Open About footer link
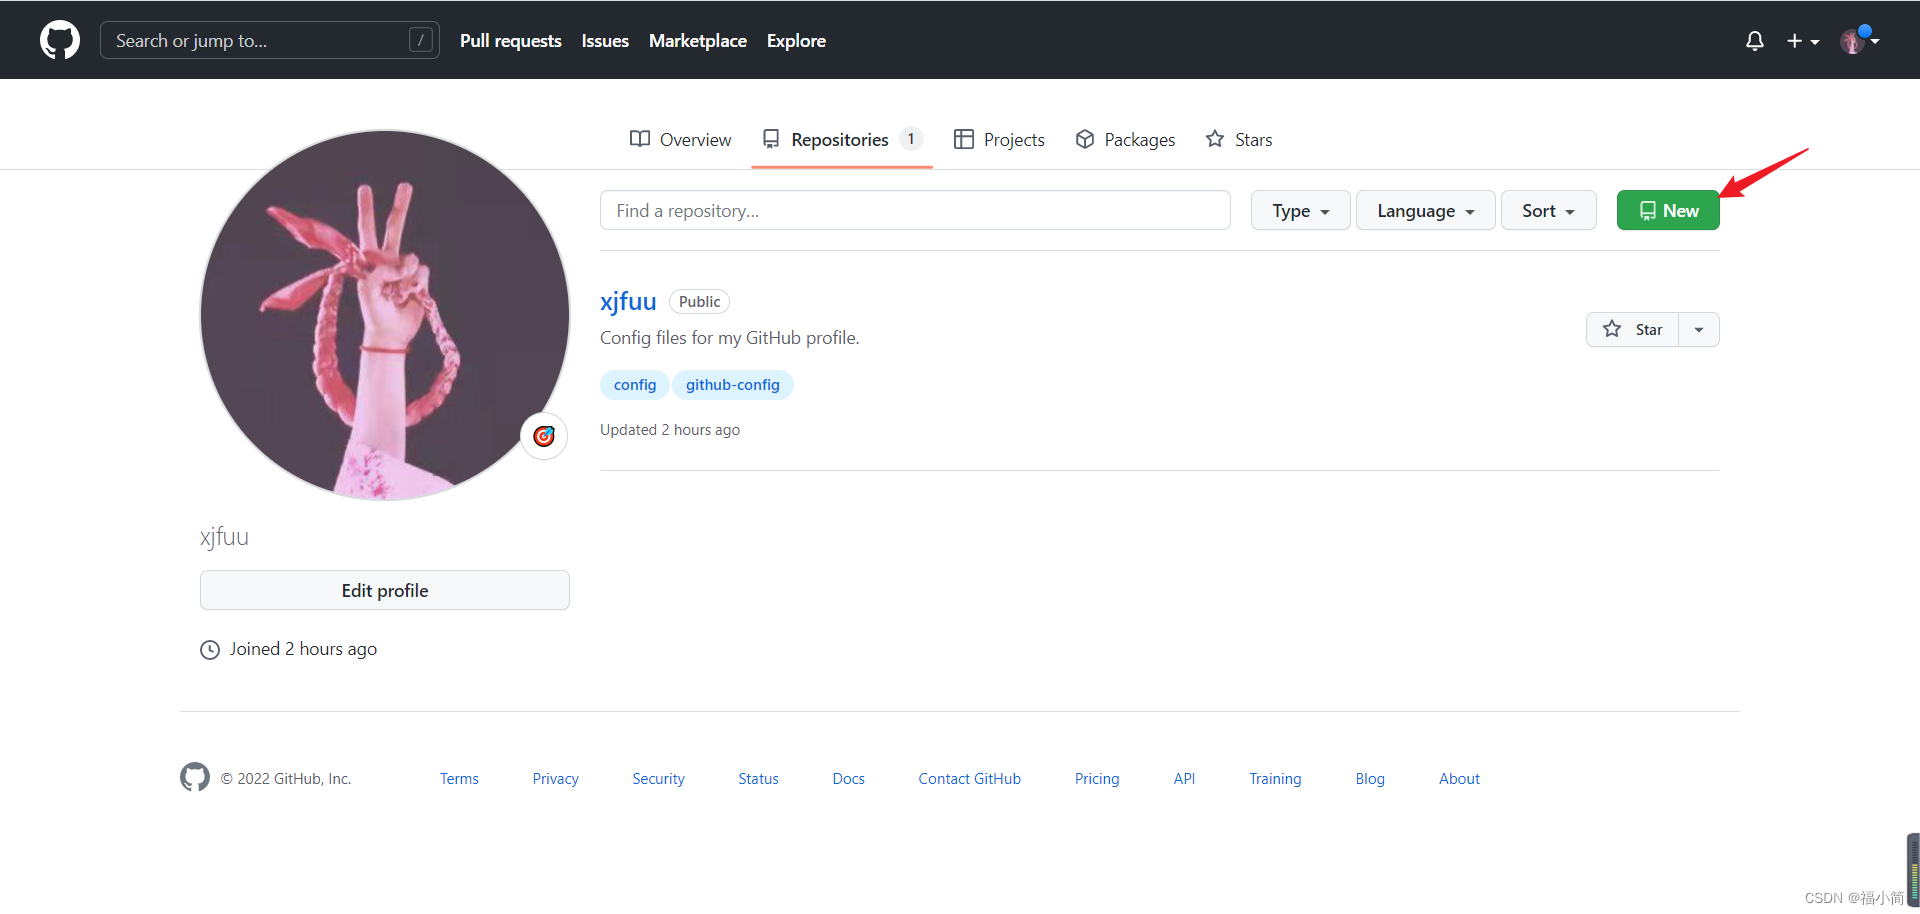Screen dimensions: 1920x914 pyautogui.click(x=1459, y=778)
